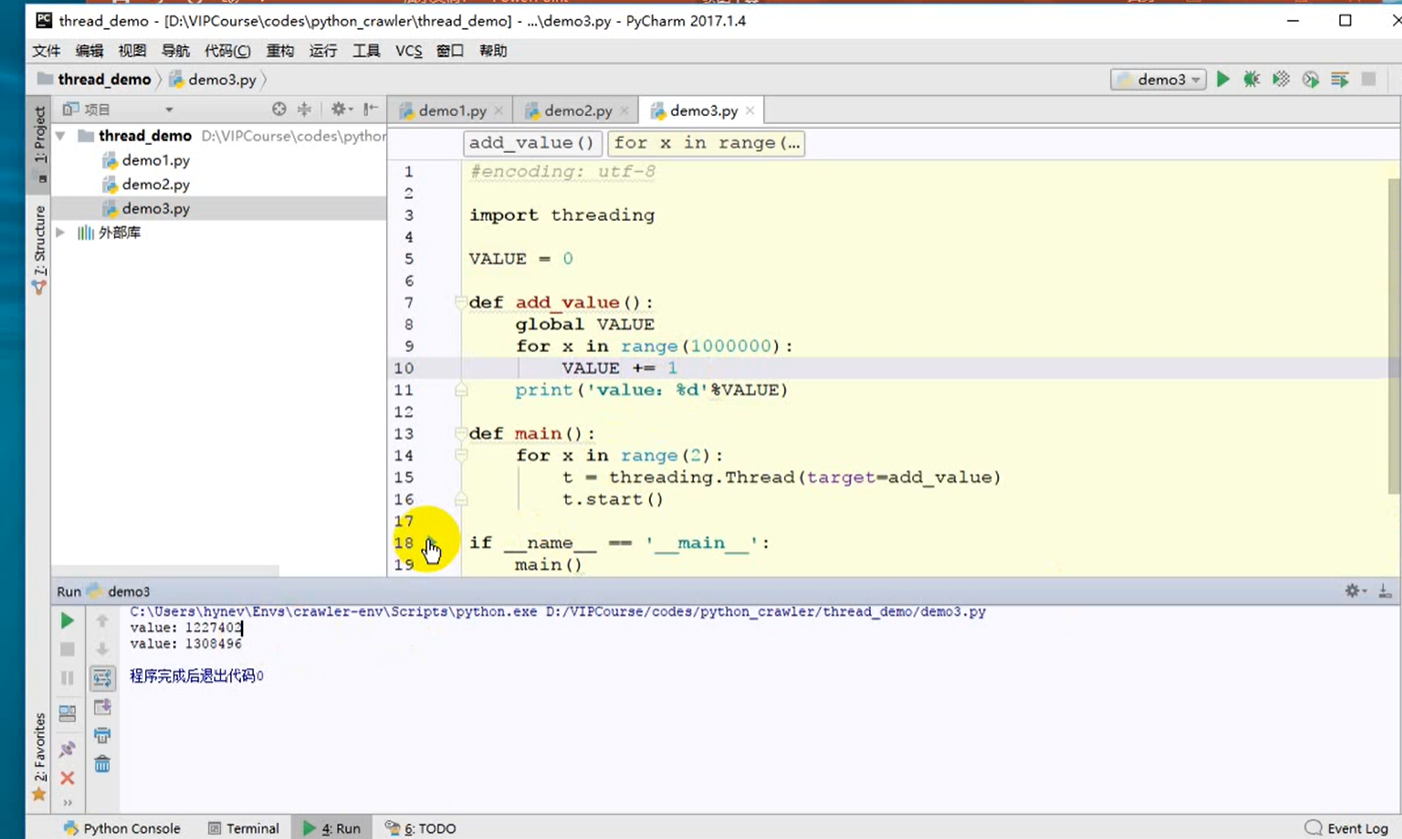
Task: Open the 帮助 menu
Action: [493, 51]
